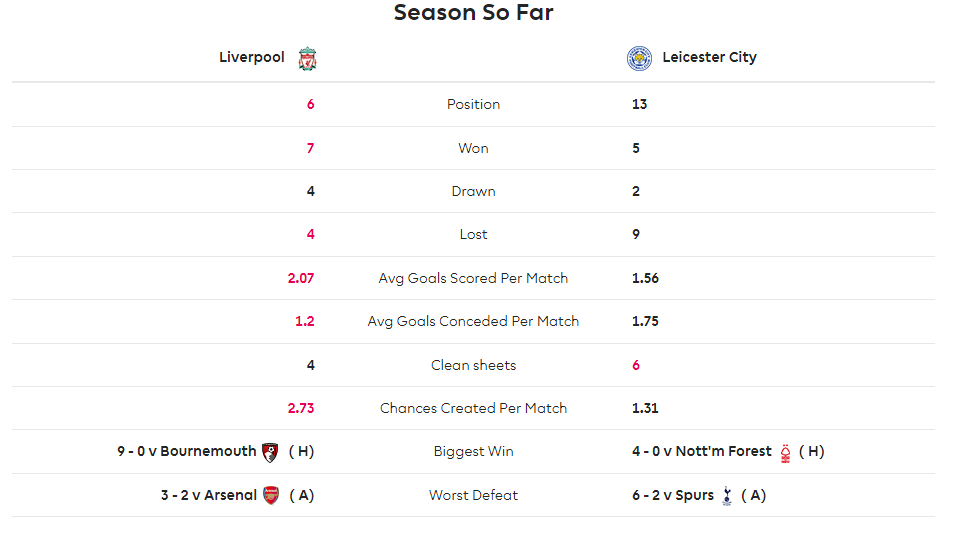The image size is (953, 539).
Task: Select the 6 - 2 v Spurs result
Action: coord(673,495)
